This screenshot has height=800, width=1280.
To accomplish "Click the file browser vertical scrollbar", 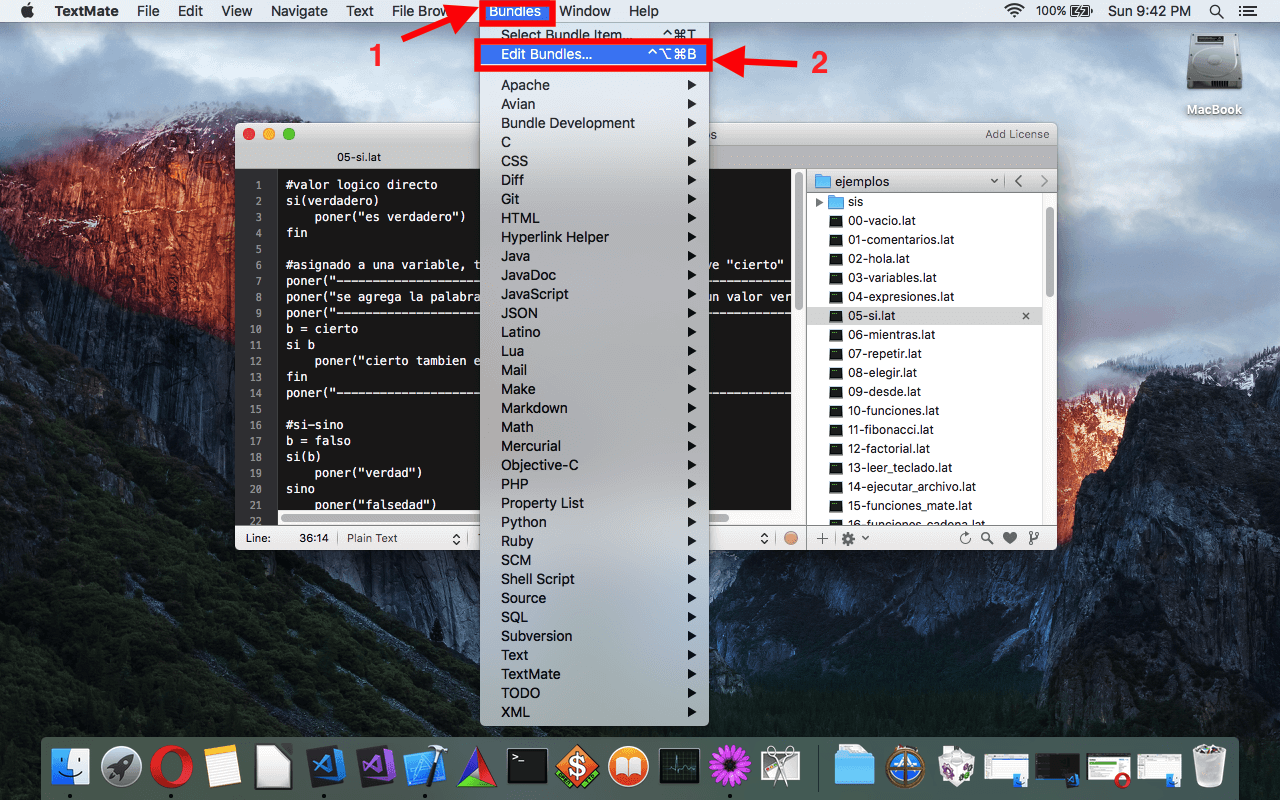I will point(1050,252).
